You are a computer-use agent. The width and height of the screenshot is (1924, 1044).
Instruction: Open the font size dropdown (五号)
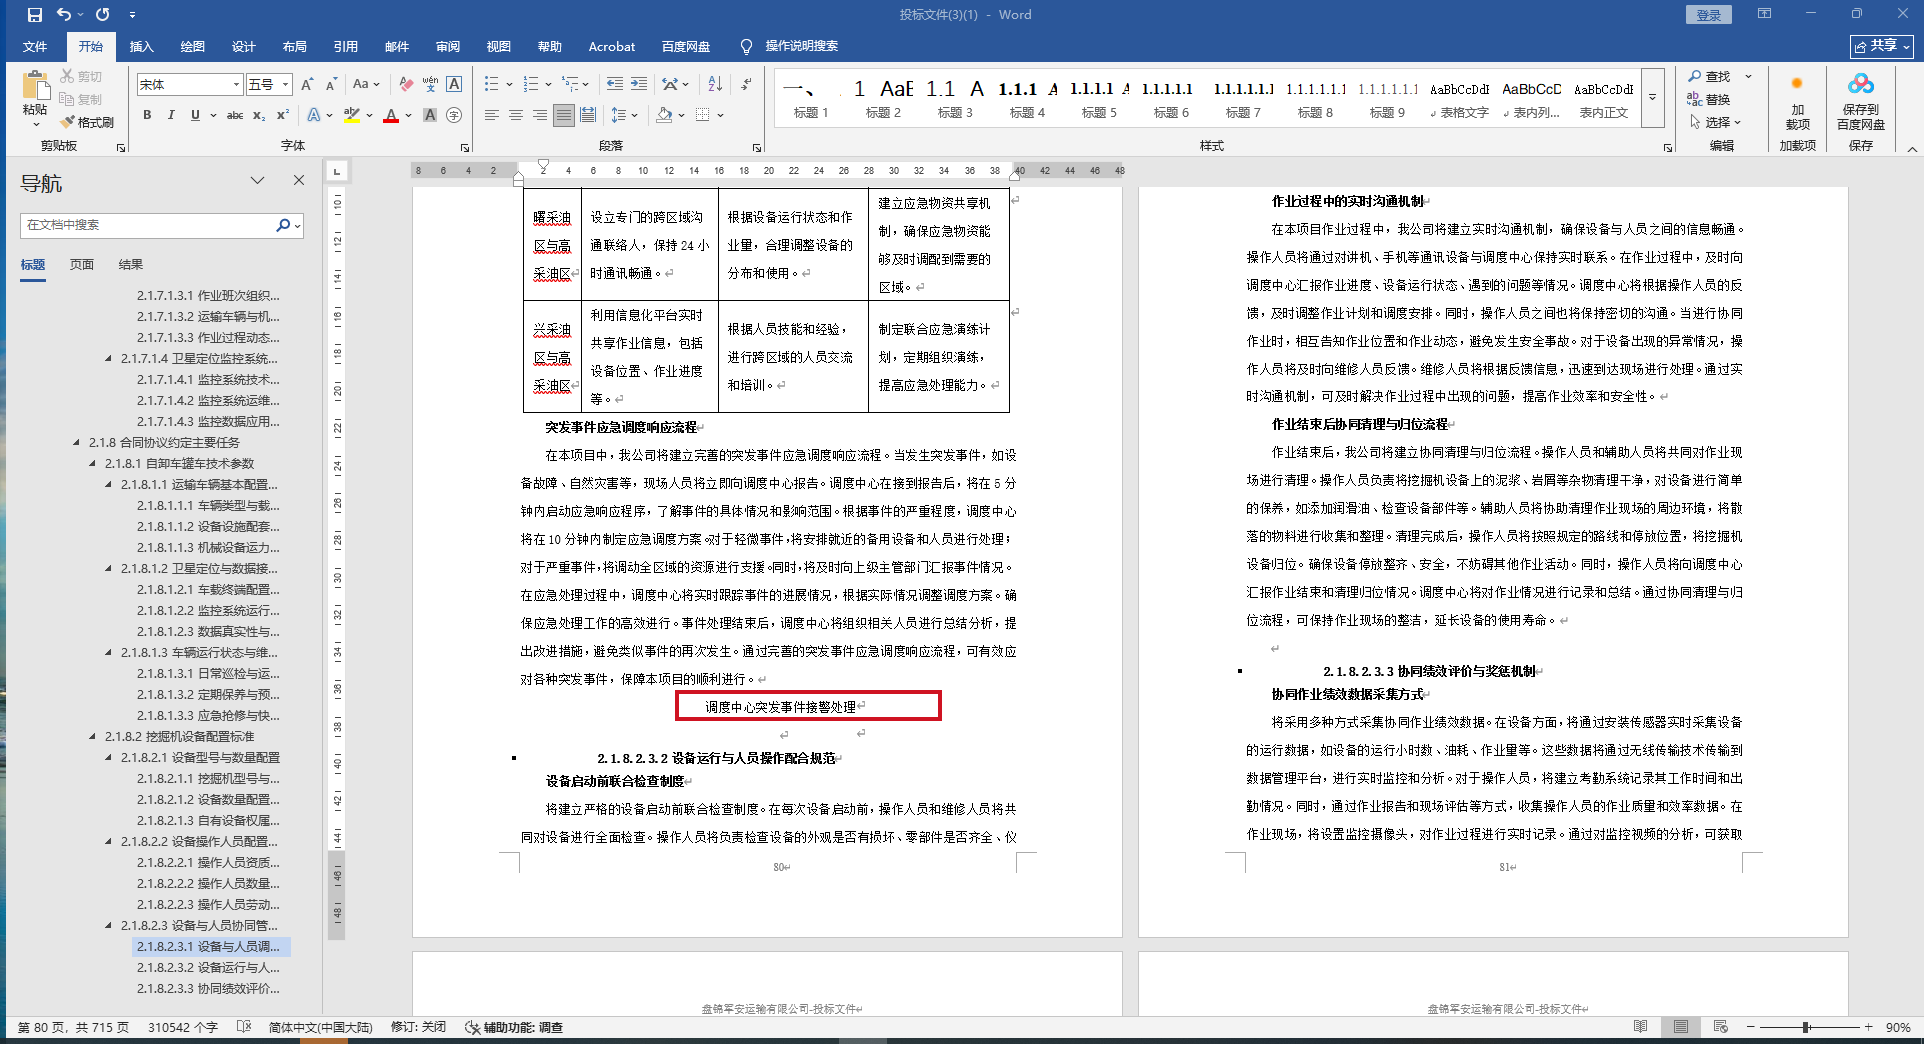[285, 85]
